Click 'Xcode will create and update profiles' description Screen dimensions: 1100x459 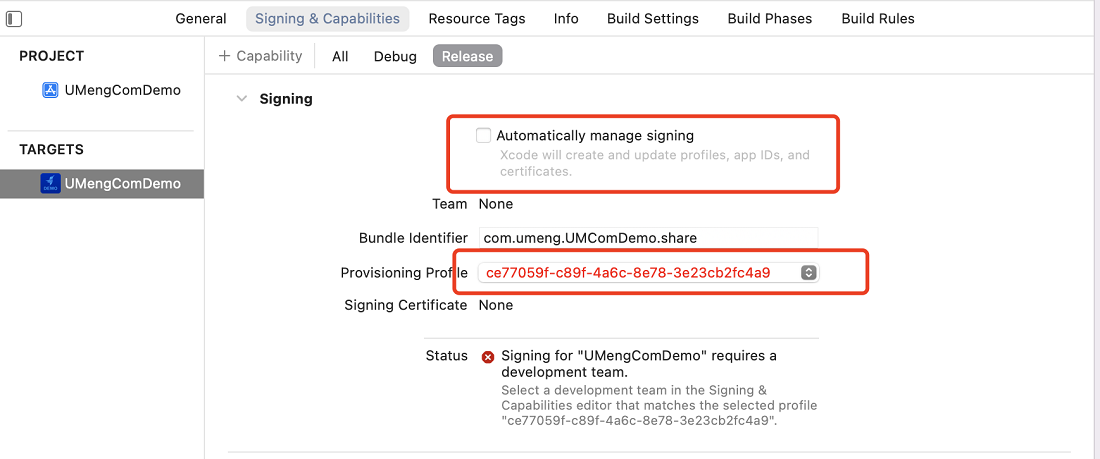point(655,163)
